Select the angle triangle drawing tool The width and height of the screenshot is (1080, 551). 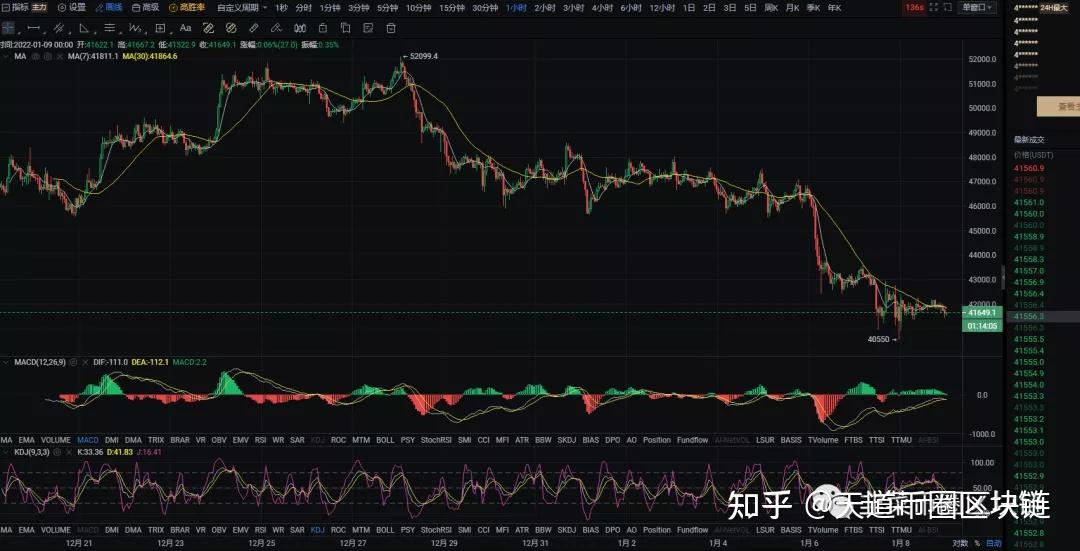pyautogui.click(x=84, y=28)
